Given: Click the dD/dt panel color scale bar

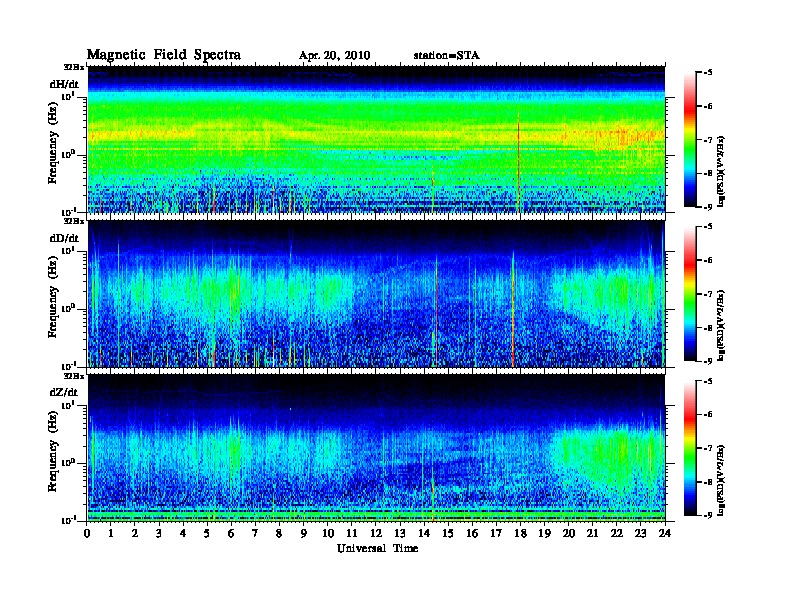Looking at the screenshot, I should click(690, 293).
